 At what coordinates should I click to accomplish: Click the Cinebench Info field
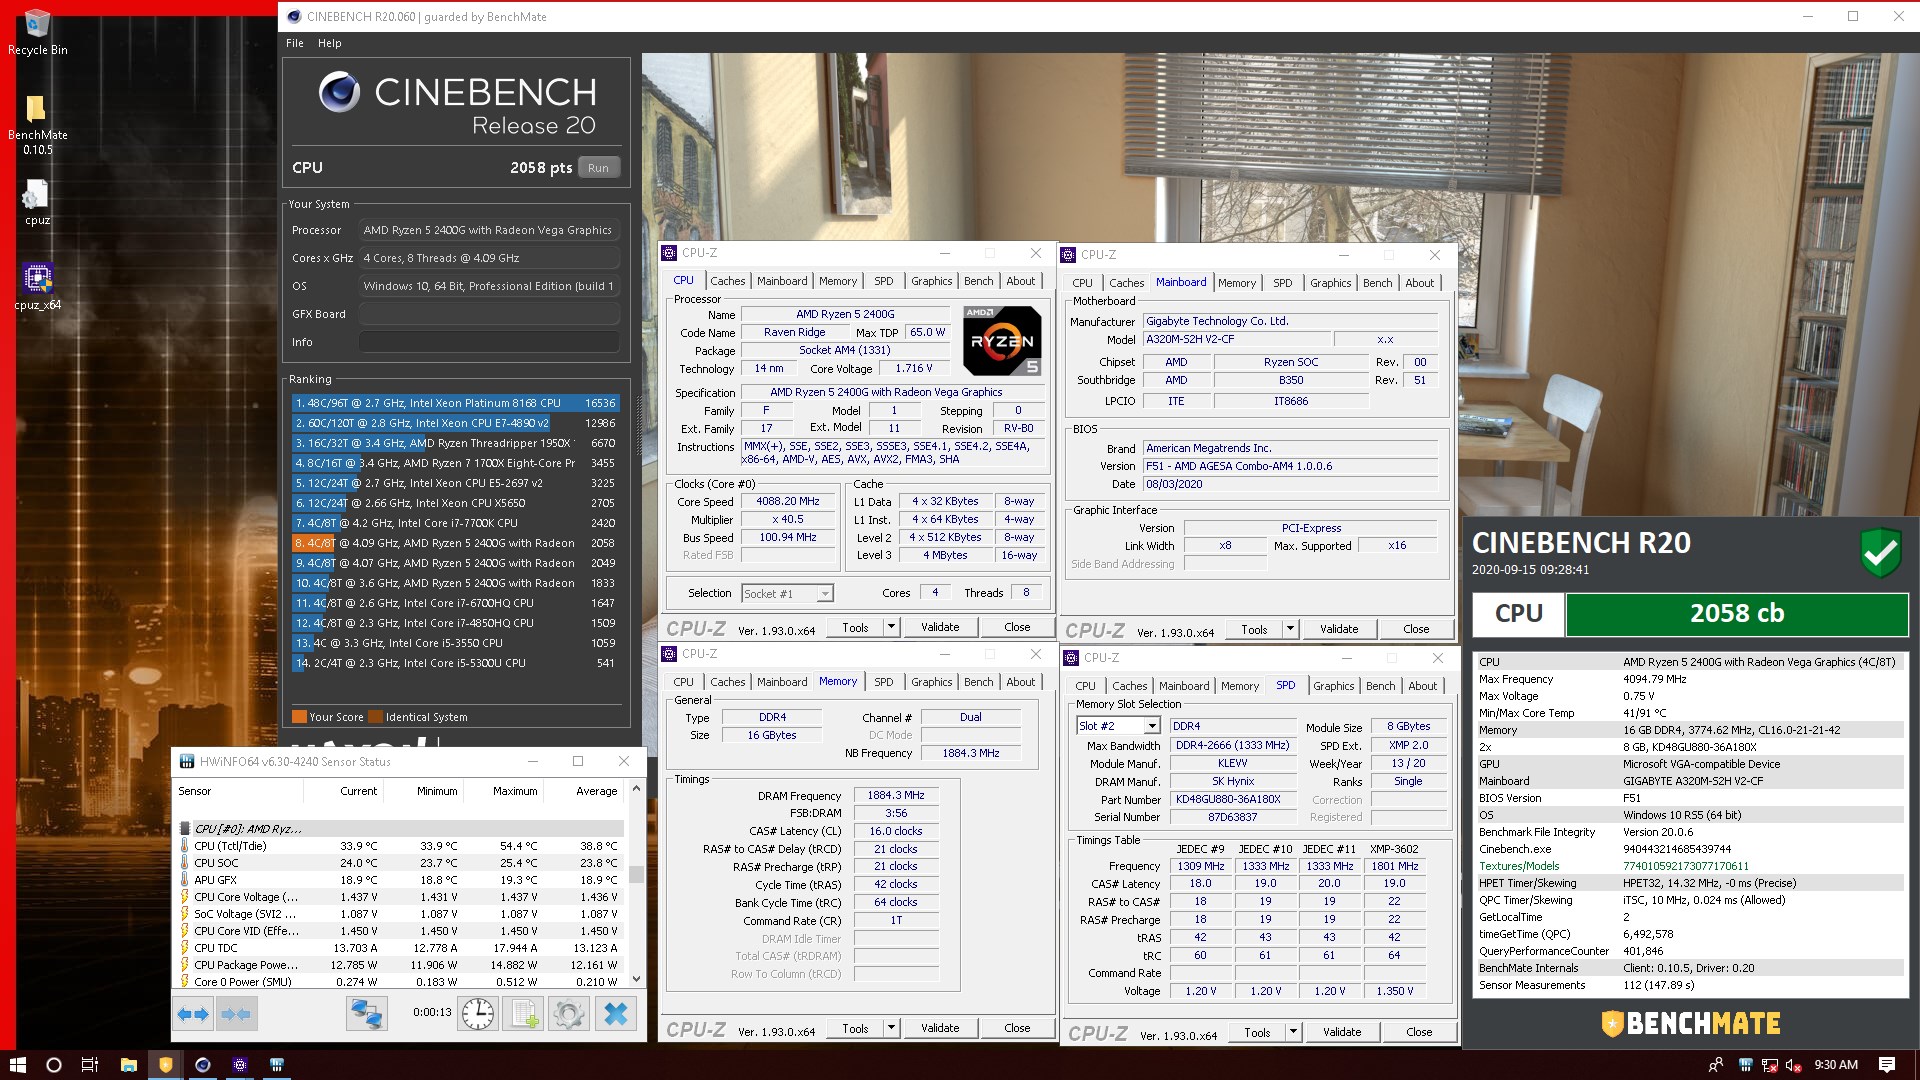click(x=489, y=342)
